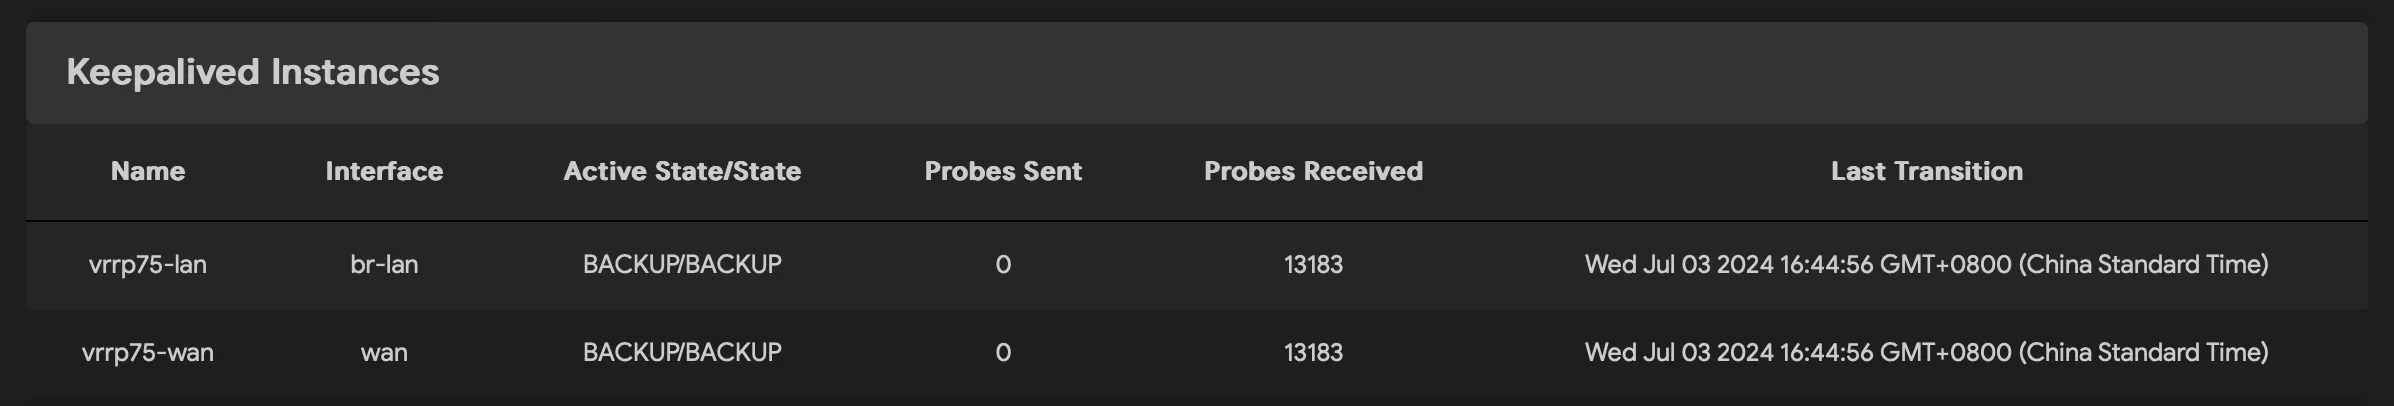Click the br-lan interface cell
This screenshot has width=2394, height=406.
(x=384, y=264)
